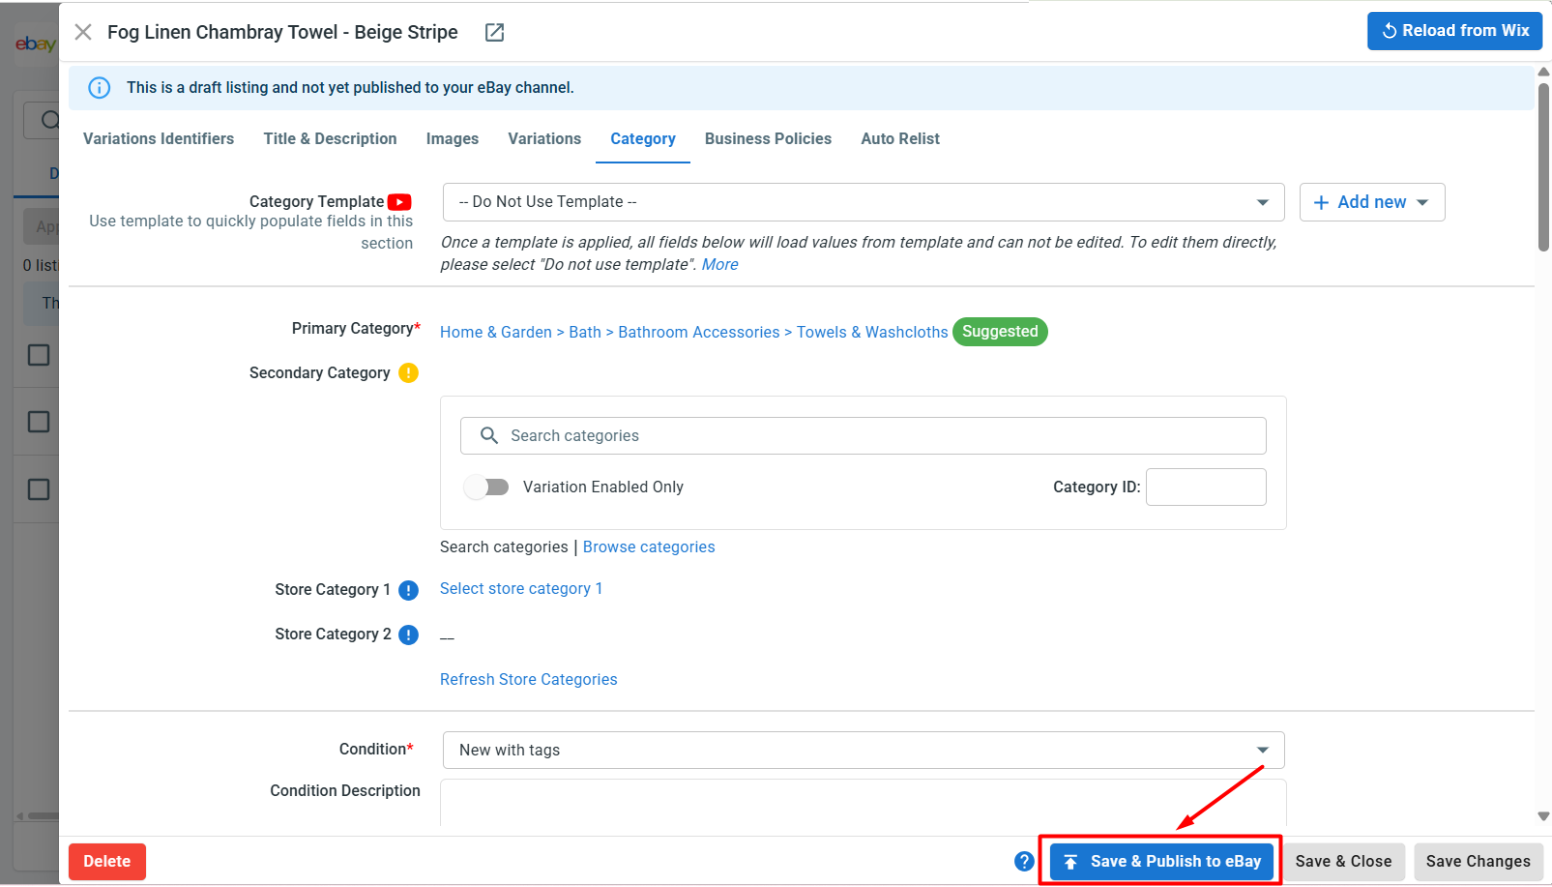1552x887 pixels.
Task: Switch to Variations Identifiers tab
Action: point(158,139)
